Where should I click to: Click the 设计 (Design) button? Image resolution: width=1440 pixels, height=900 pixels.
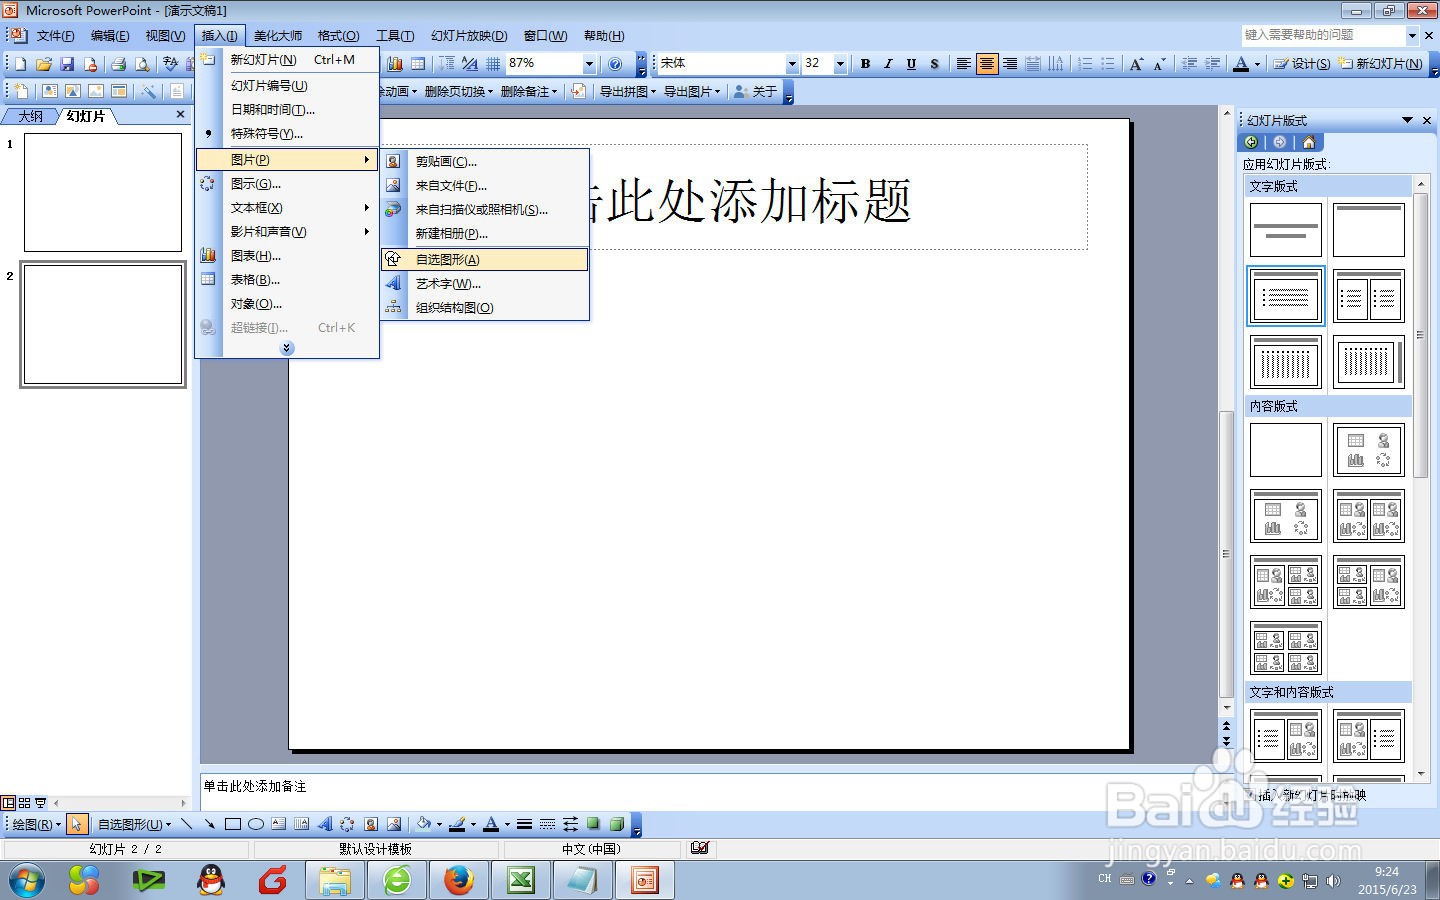point(1302,64)
